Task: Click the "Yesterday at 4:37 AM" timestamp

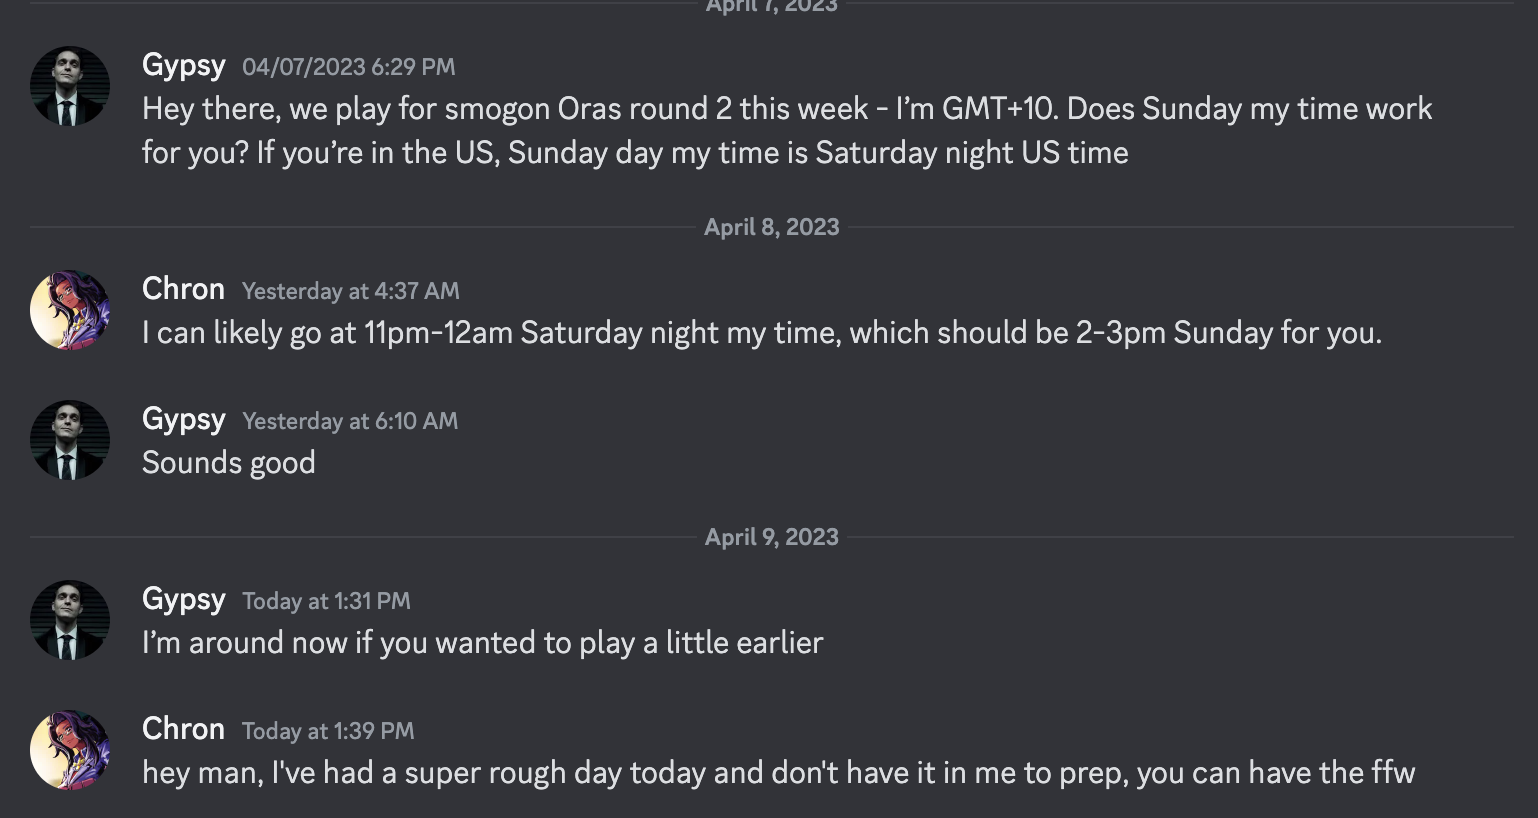Action: point(350,291)
